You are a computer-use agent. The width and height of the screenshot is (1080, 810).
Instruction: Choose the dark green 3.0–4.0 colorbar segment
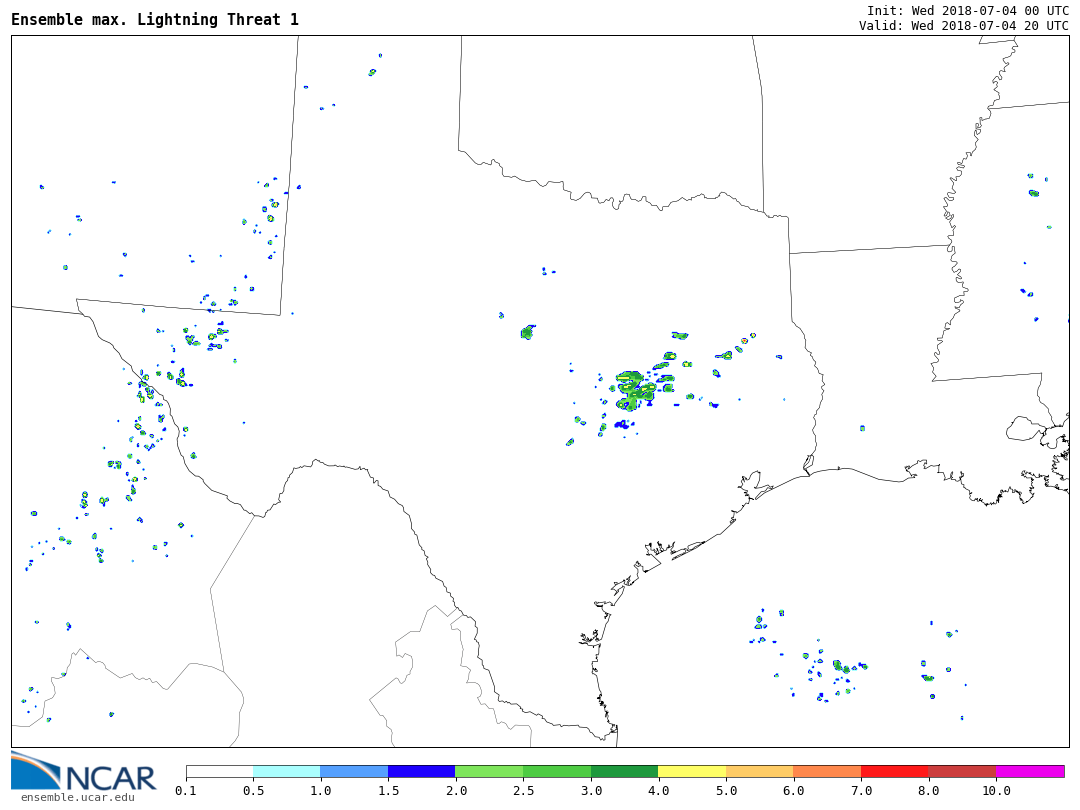point(624,772)
